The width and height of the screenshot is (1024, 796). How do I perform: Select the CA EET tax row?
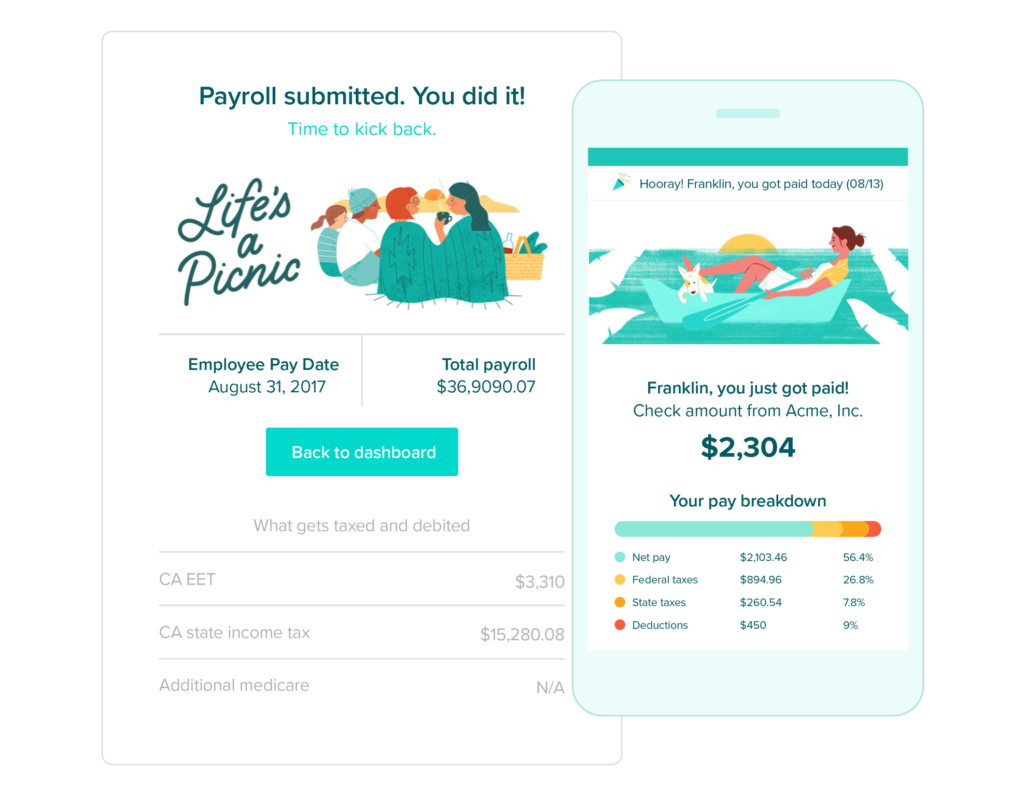(361, 580)
